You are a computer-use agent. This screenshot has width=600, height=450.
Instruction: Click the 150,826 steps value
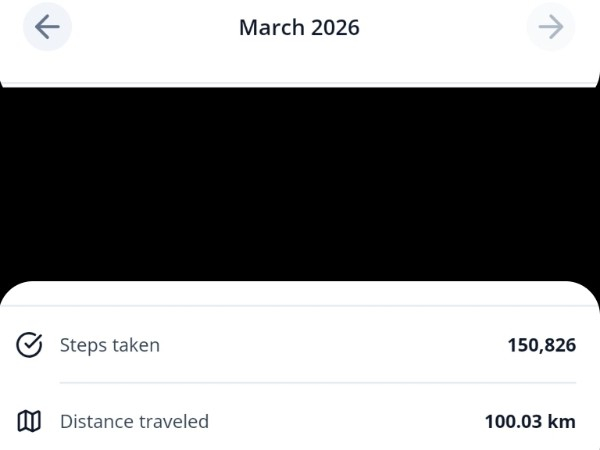click(541, 345)
